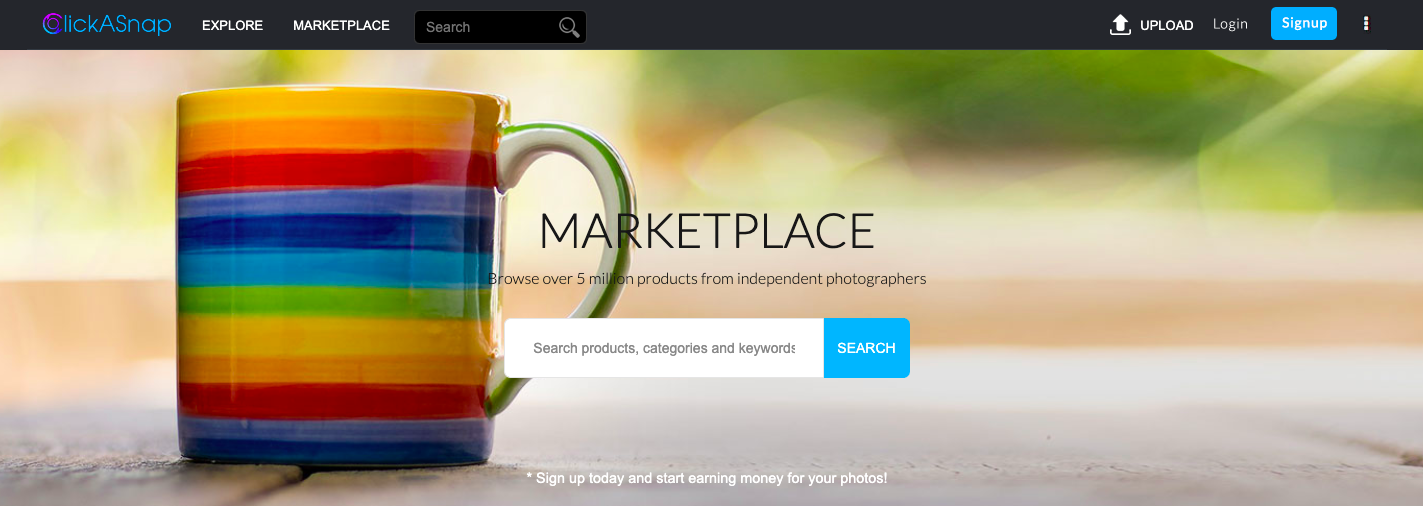Click the magnifying glass search icon
1423x518 pixels.
(x=569, y=27)
